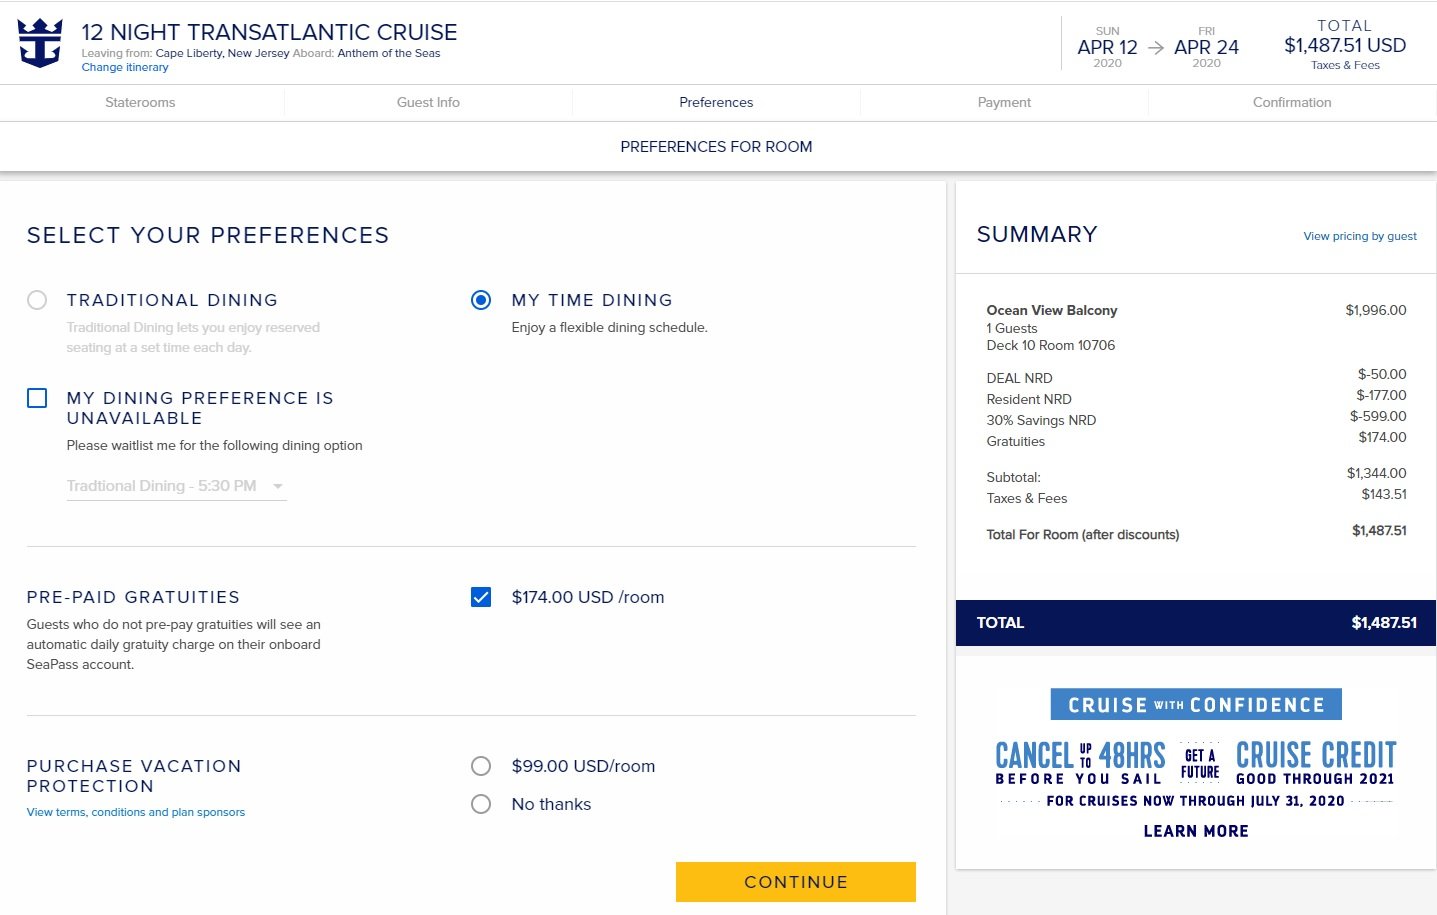Select My Time Dining radio option
The image size is (1437, 915).
(481, 300)
